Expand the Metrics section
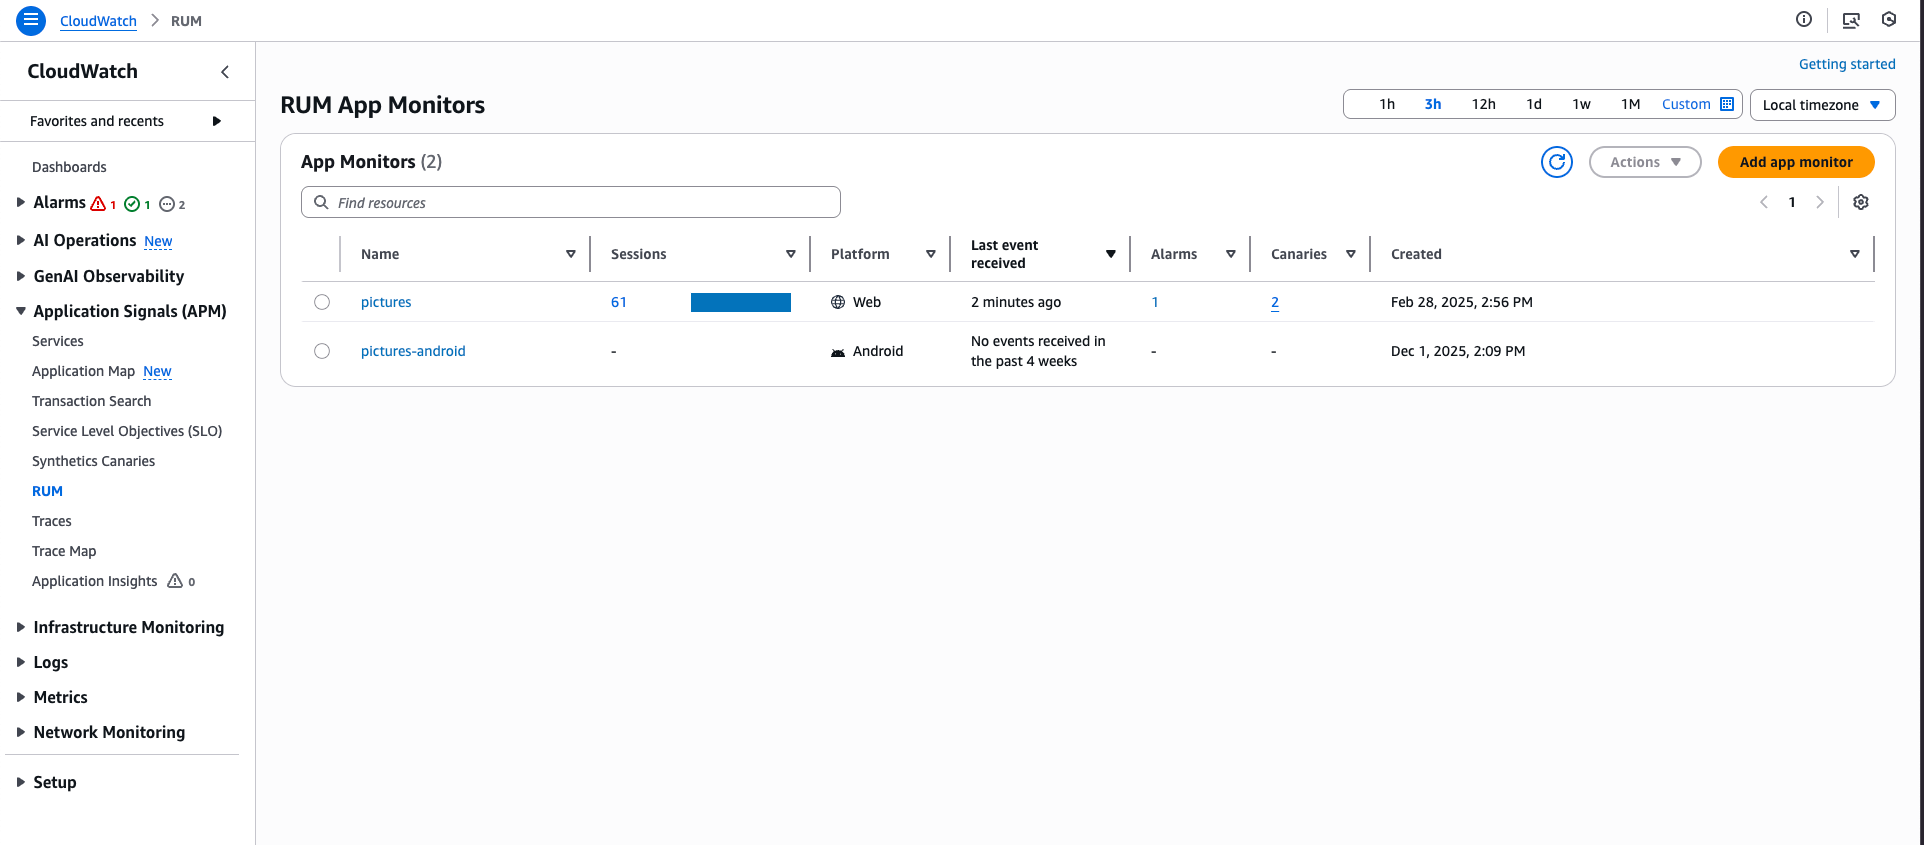The image size is (1924, 845). coord(20,697)
